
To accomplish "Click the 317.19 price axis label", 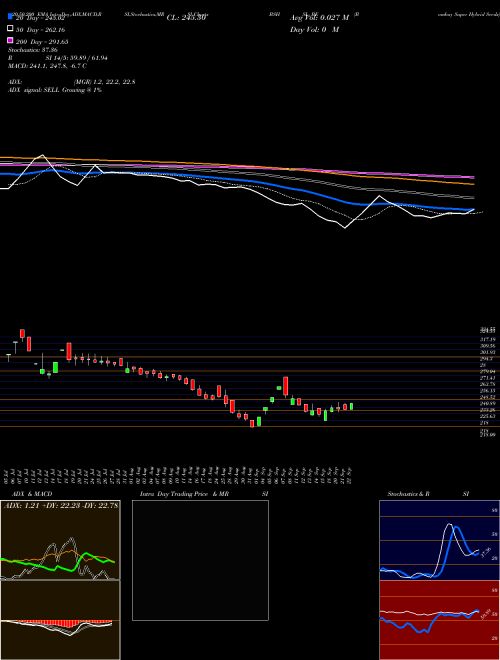I will [489, 339].
